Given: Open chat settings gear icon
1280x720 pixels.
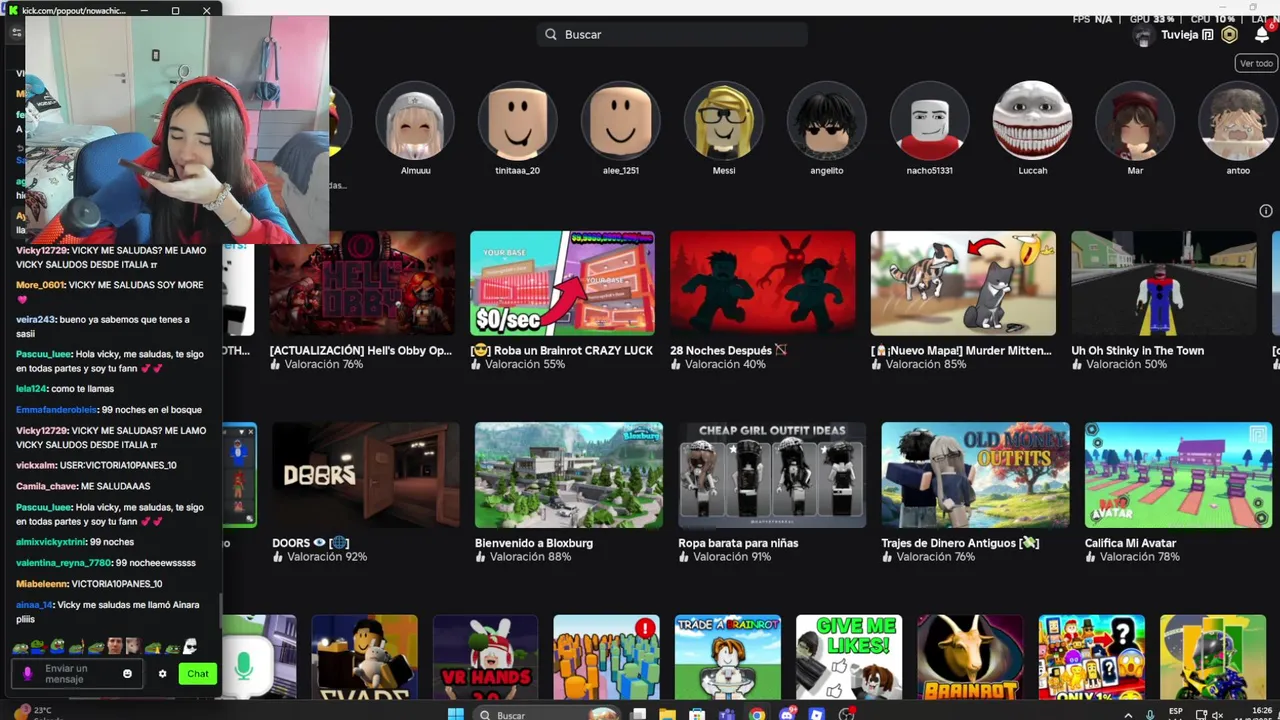Looking at the screenshot, I should [162, 674].
